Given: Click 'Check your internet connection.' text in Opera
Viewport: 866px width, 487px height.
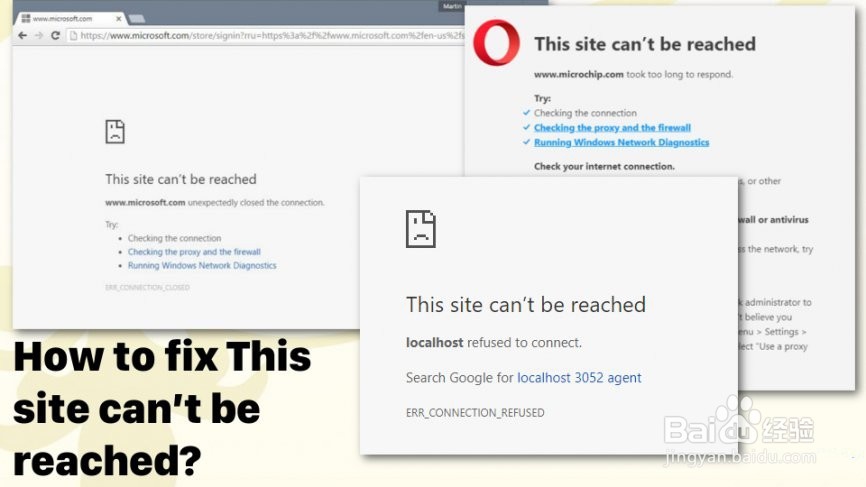Looking at the screenshot, I should tap(604, 166).
